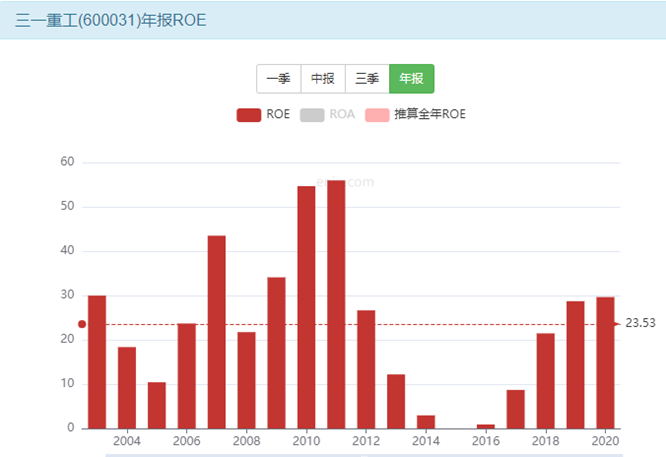
Task: Click the 23.53 average line label
Action: coord(640,324)
